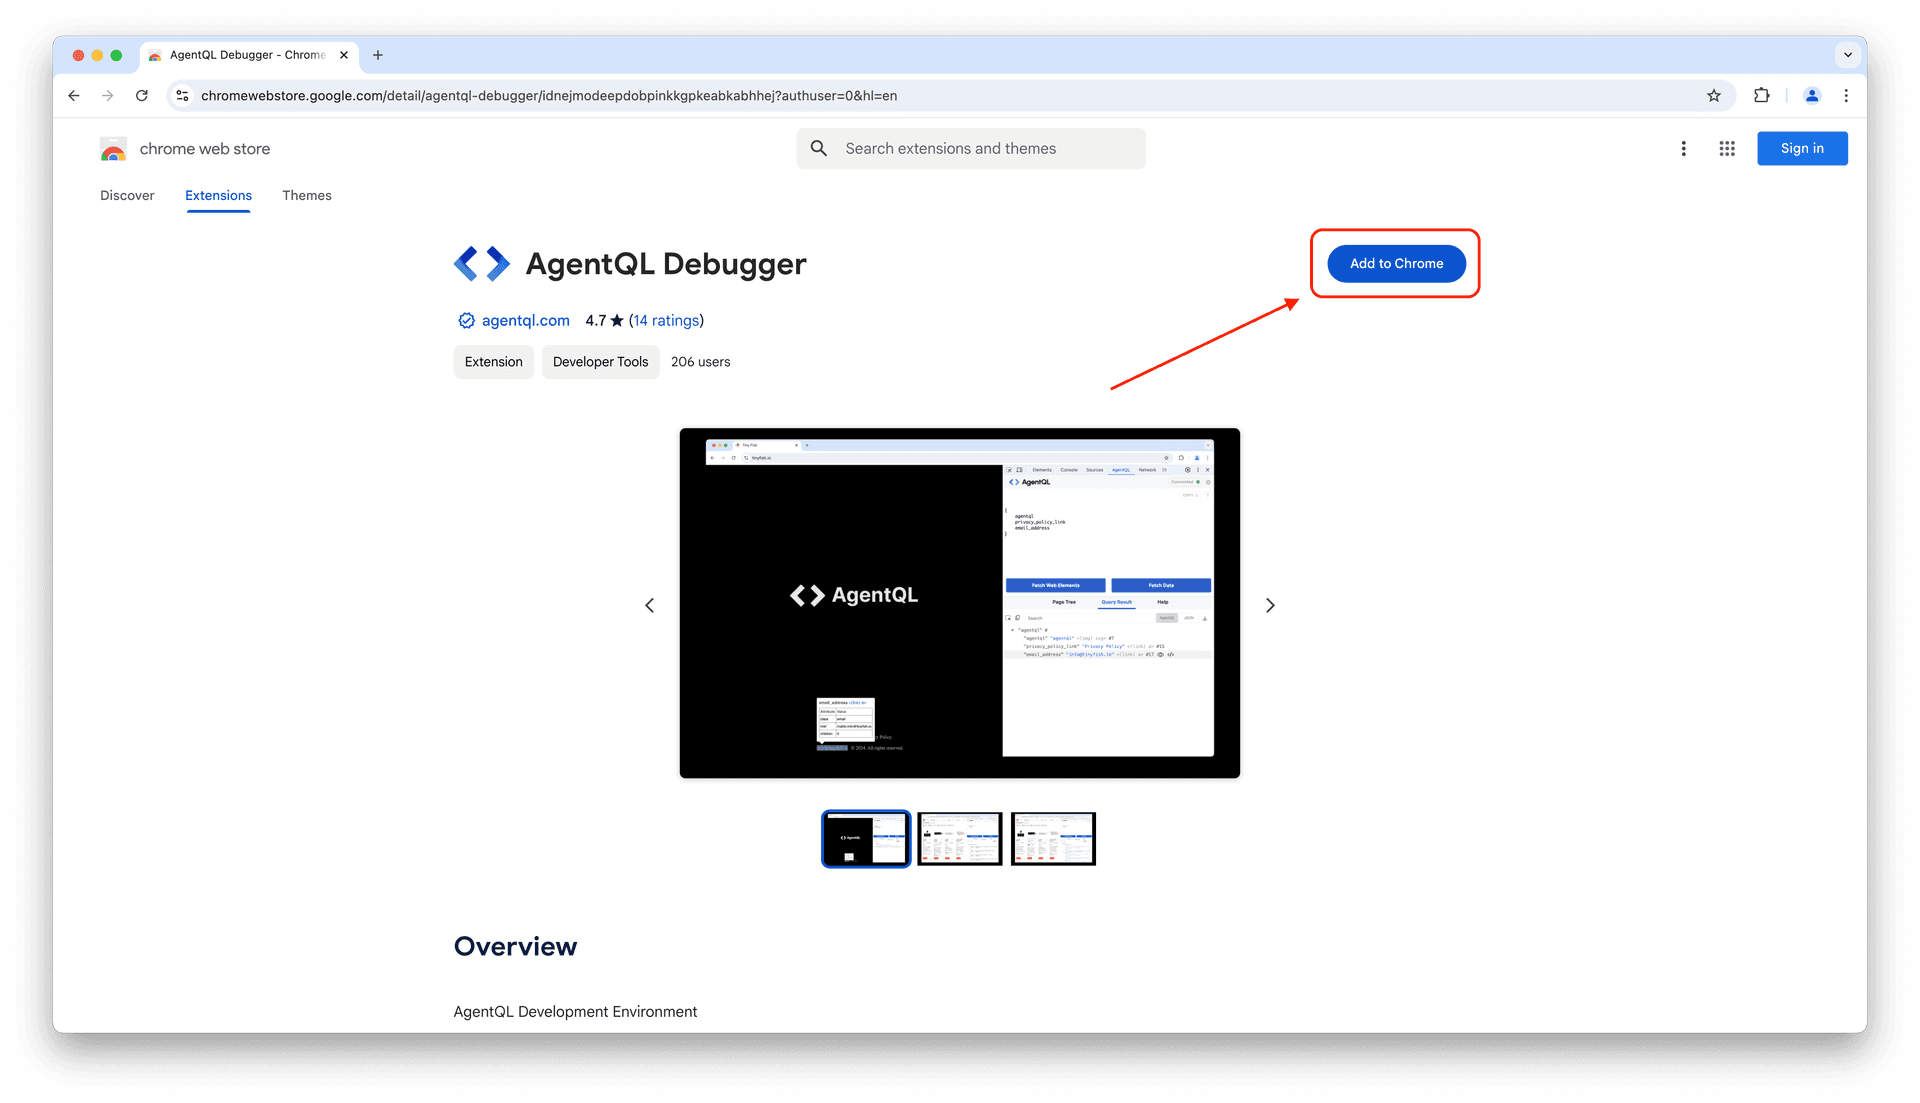Click the AgentQL Debugger verified publisher badge
This screenshot has height=1103, width=1920.
[466, 320]
